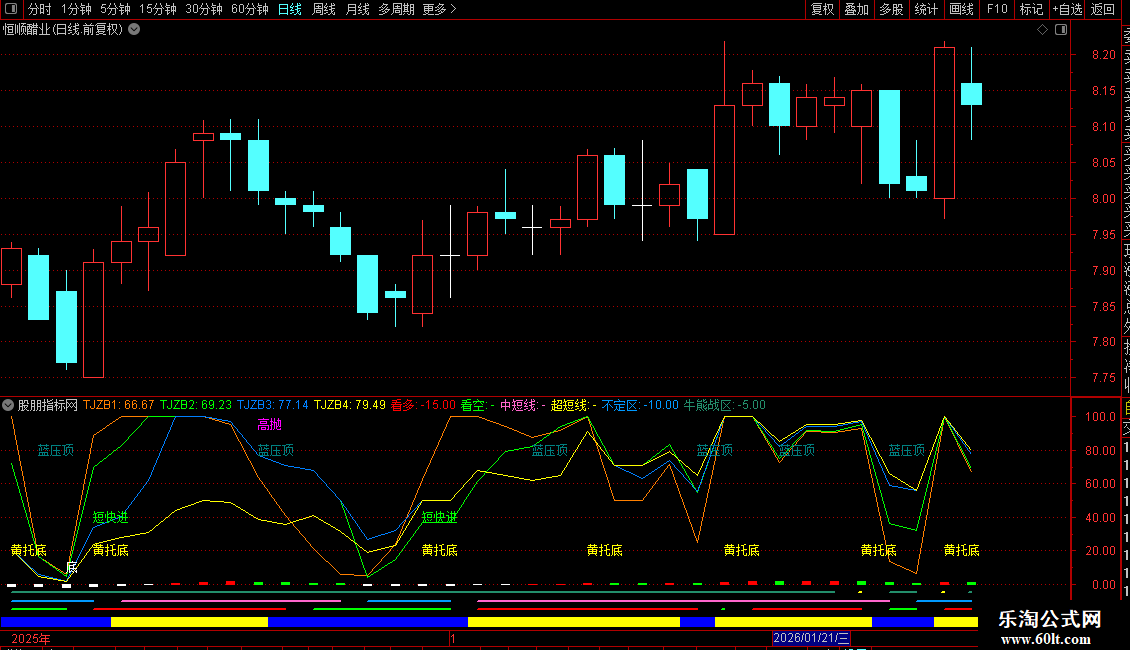
Task: Select the 5分钟 period tab
Action: tap(115, 9)
